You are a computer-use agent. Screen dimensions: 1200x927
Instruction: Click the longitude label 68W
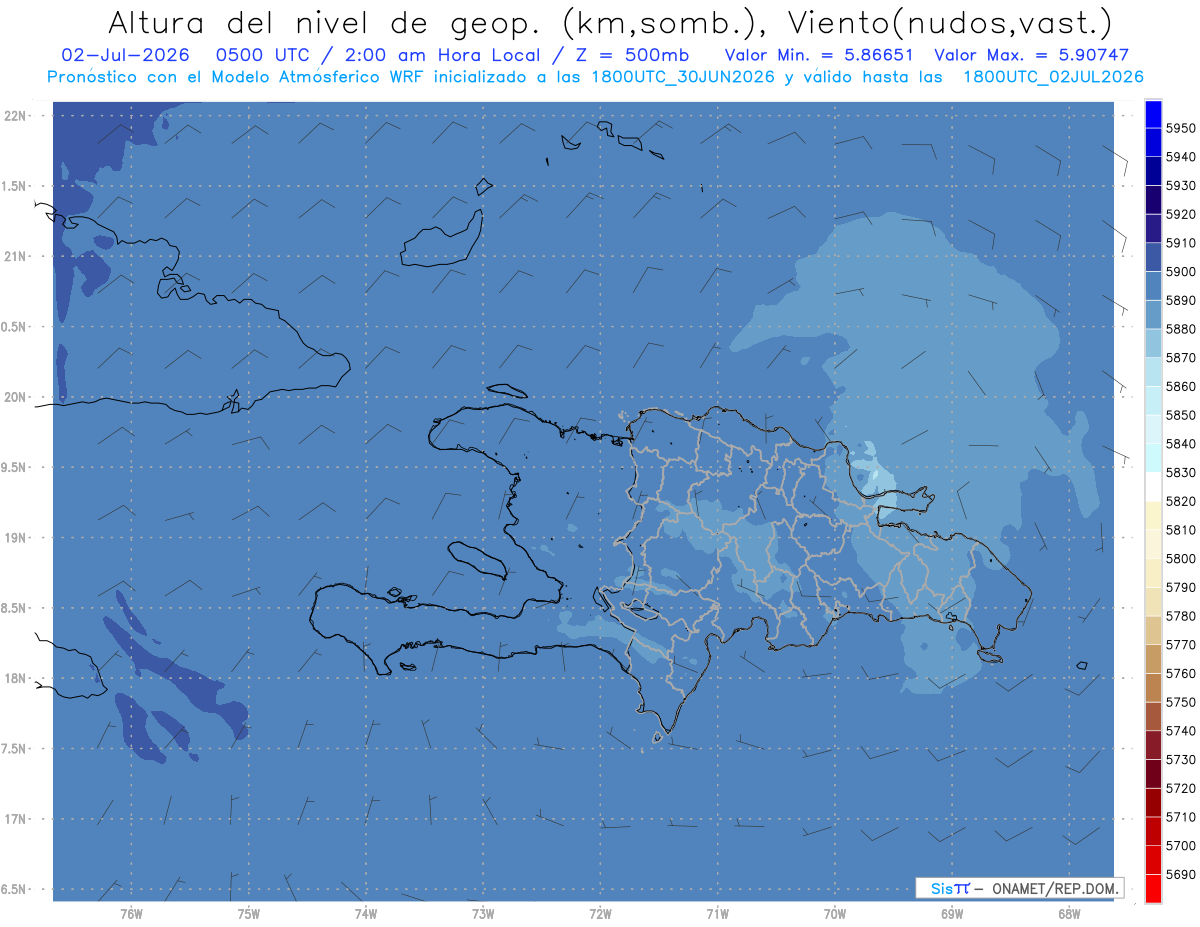click(x=1068, y=914)
